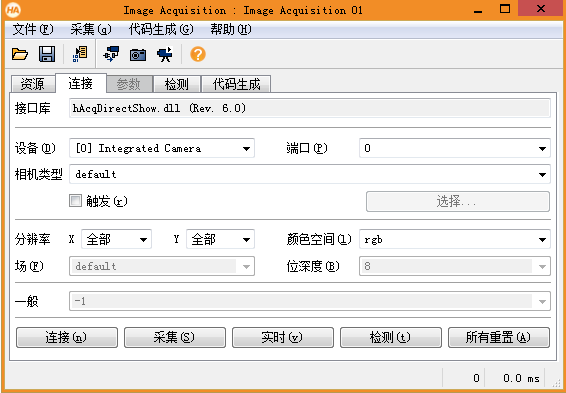The width and height of the screenshot is (566, 393).
Task: Open the 文件(F) menu
Action: click(x=33, y=30)
